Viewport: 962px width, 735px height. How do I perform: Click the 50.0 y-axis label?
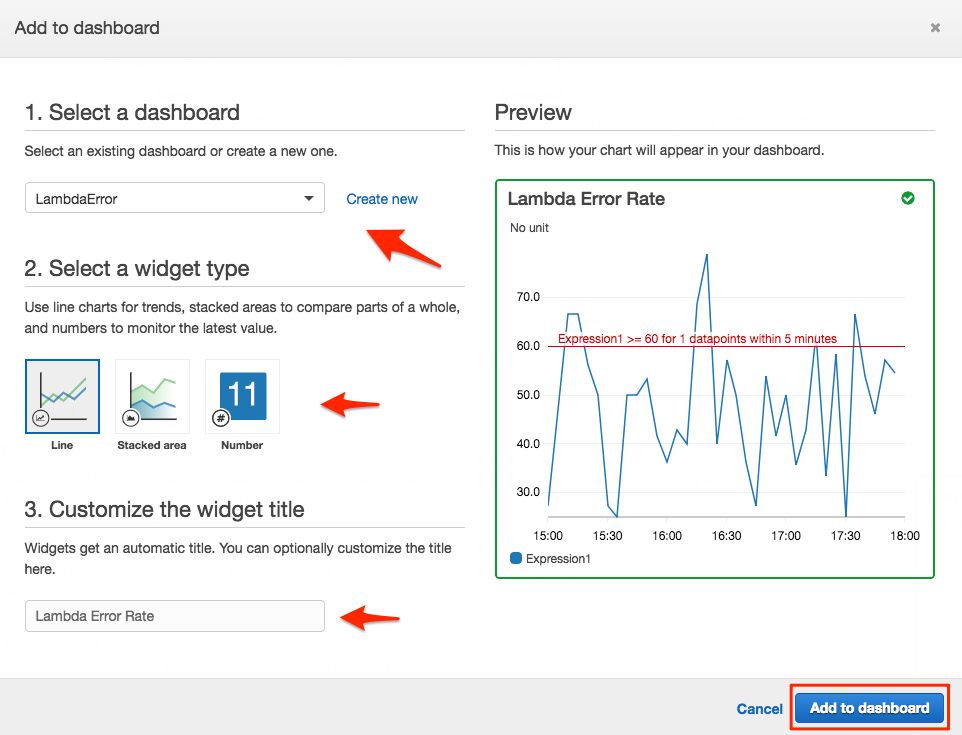click(x=528, y=394)
